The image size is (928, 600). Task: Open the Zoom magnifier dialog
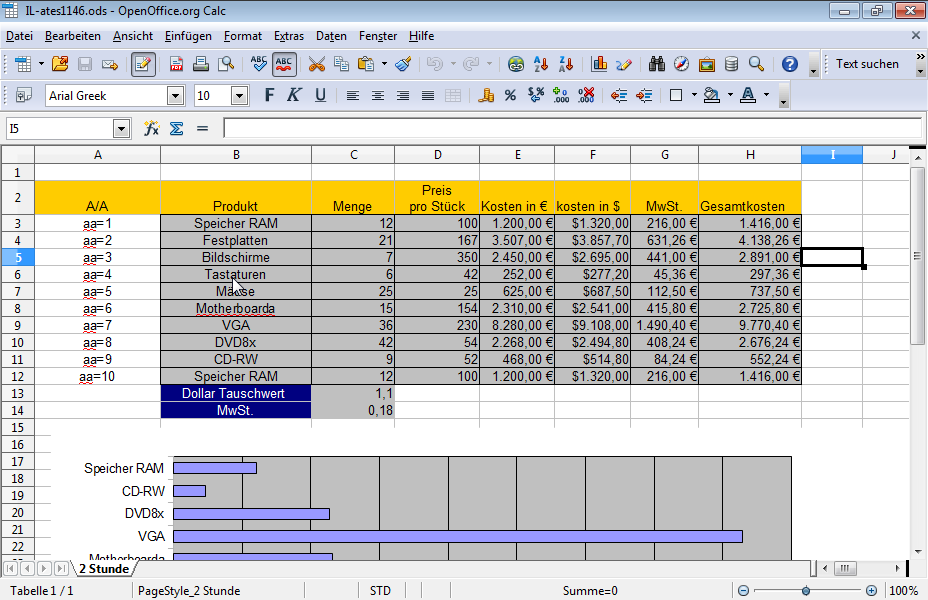coord(756,64)
